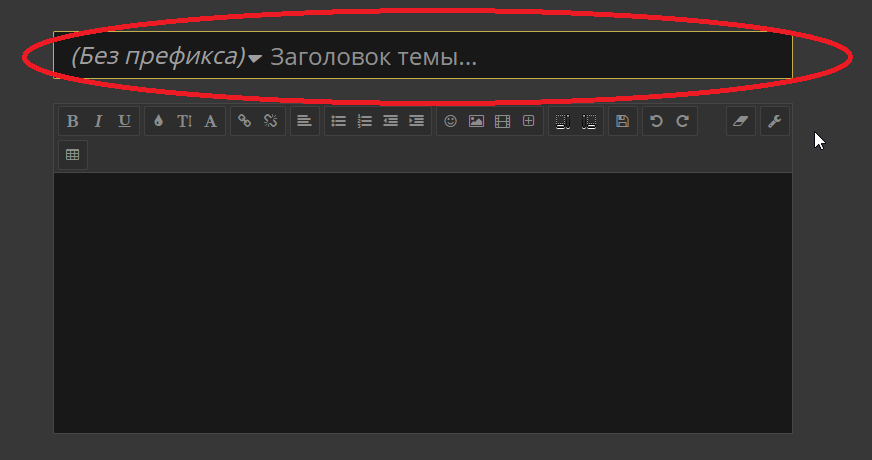Toggle Underline text formatting

point(125,121)
